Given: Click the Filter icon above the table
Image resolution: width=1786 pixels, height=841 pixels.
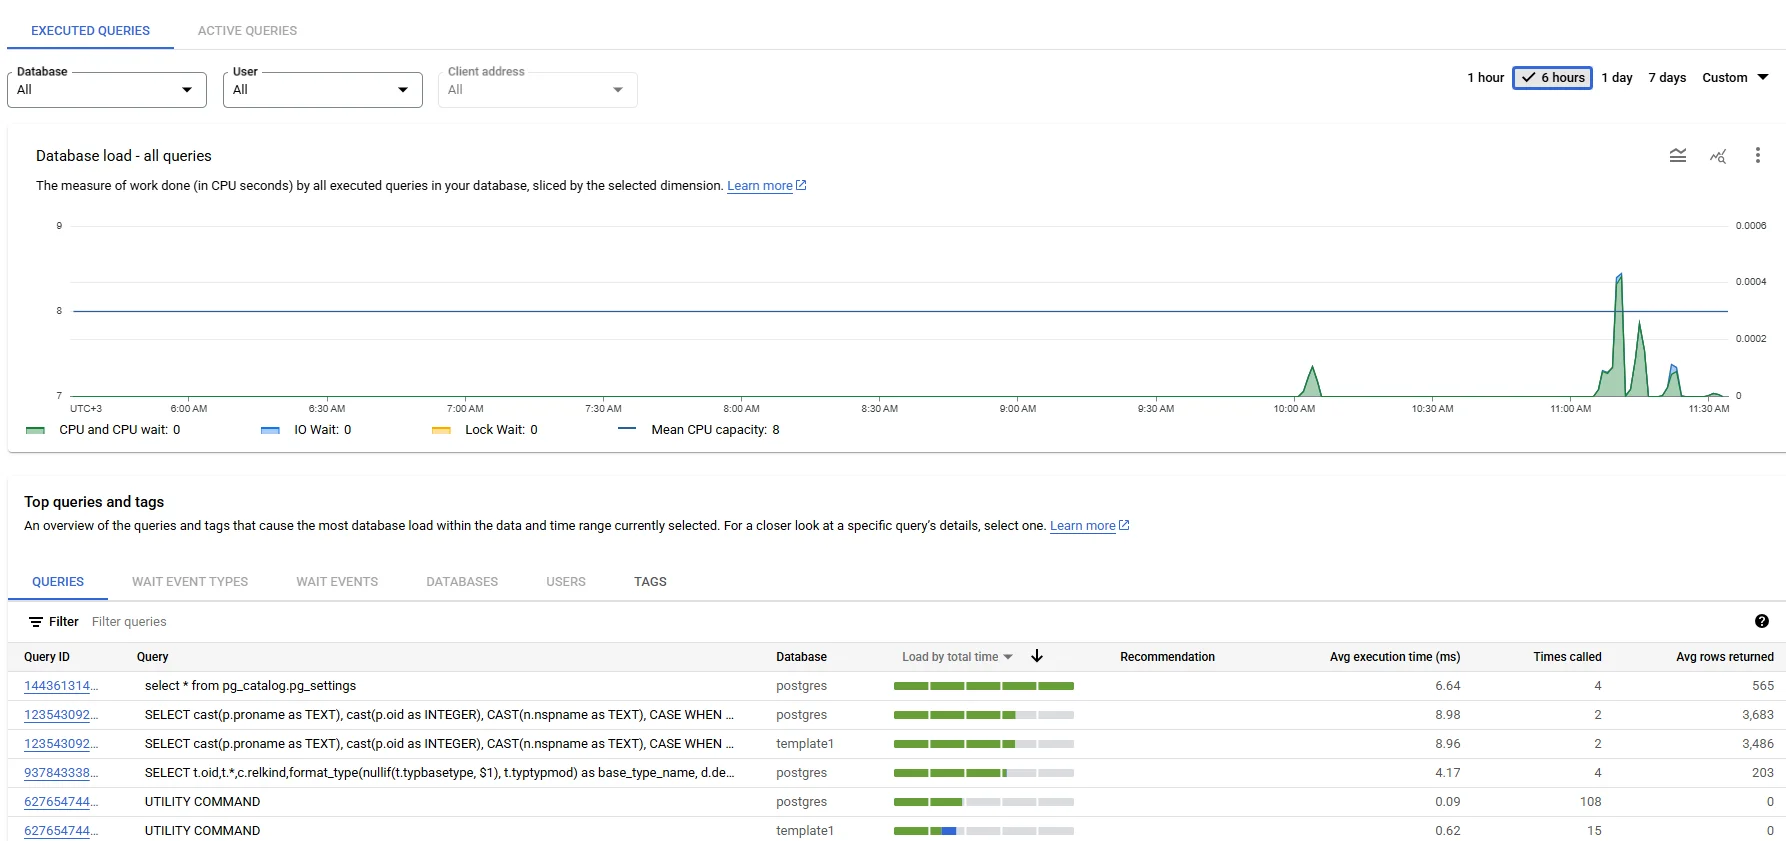Looking at the screenshot, I should tap(36, 622).
